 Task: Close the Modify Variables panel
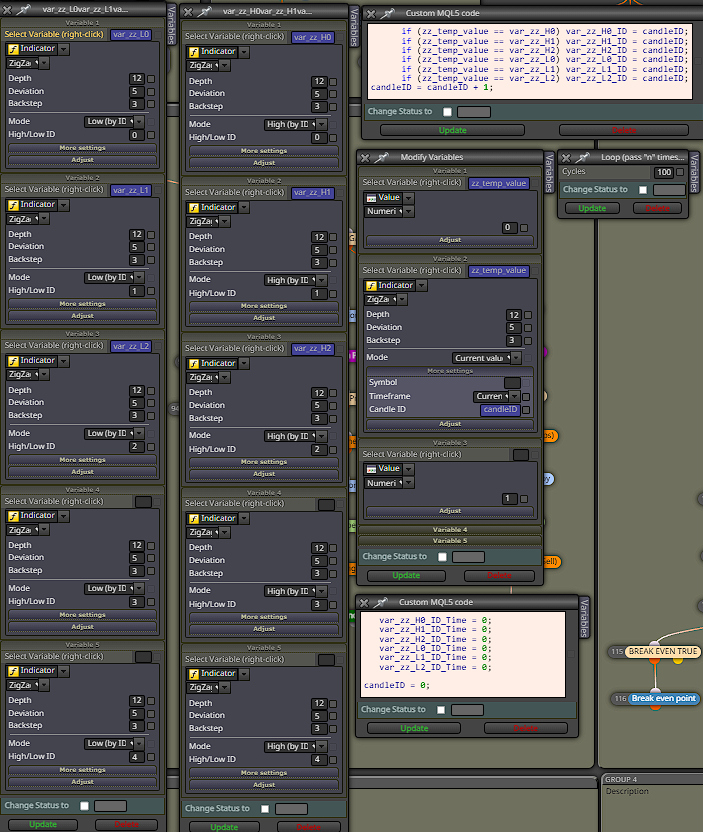click(364, 158)
